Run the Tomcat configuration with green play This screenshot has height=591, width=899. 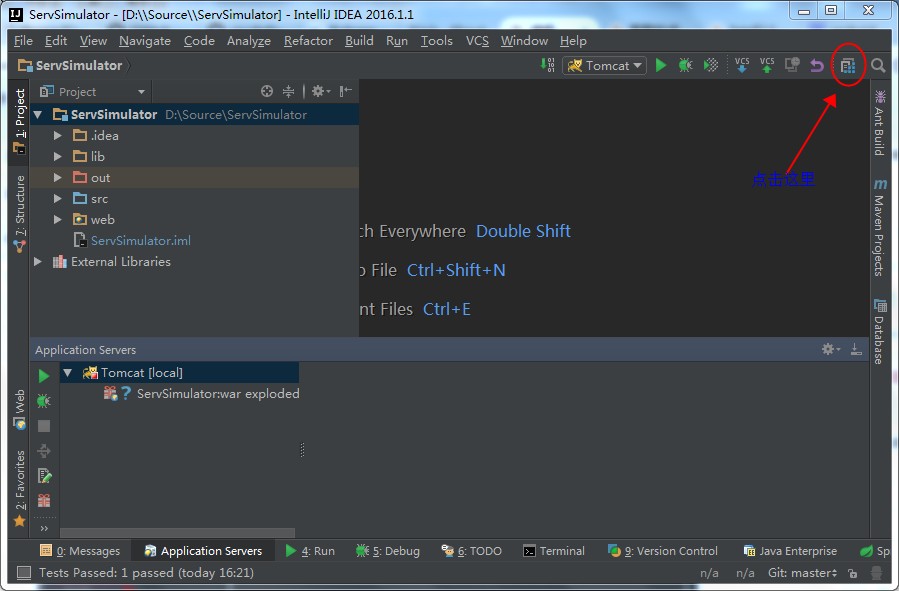[661, 65]
